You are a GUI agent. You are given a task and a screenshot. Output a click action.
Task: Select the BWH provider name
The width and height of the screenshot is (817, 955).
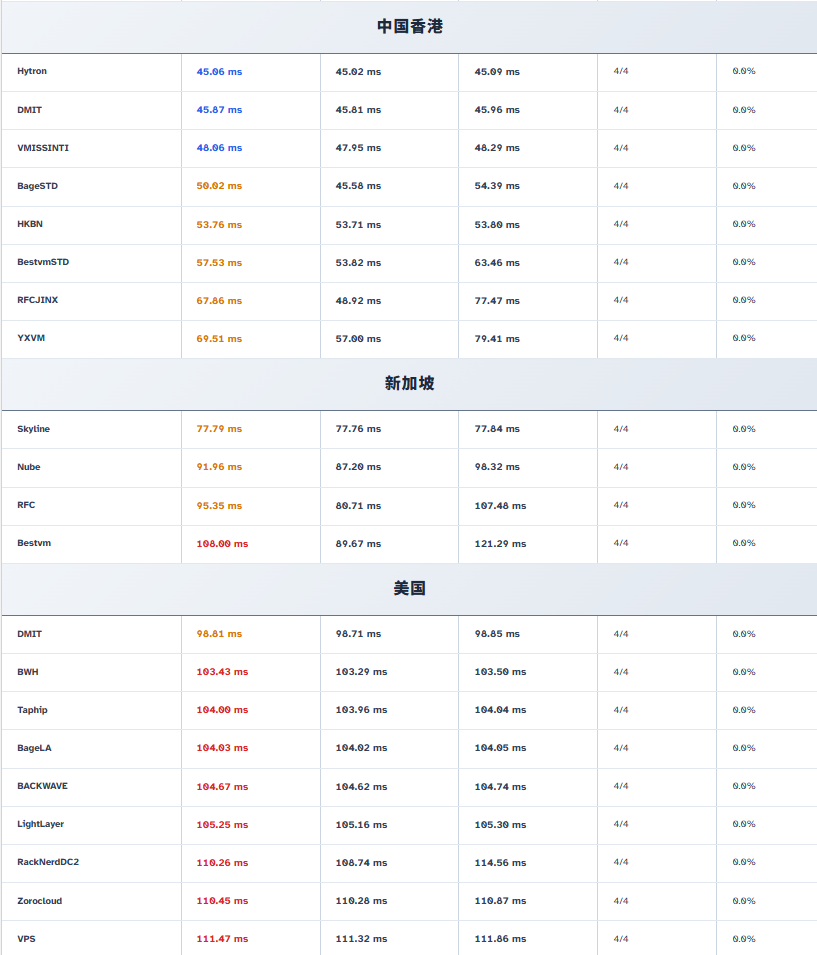[28, 672]
